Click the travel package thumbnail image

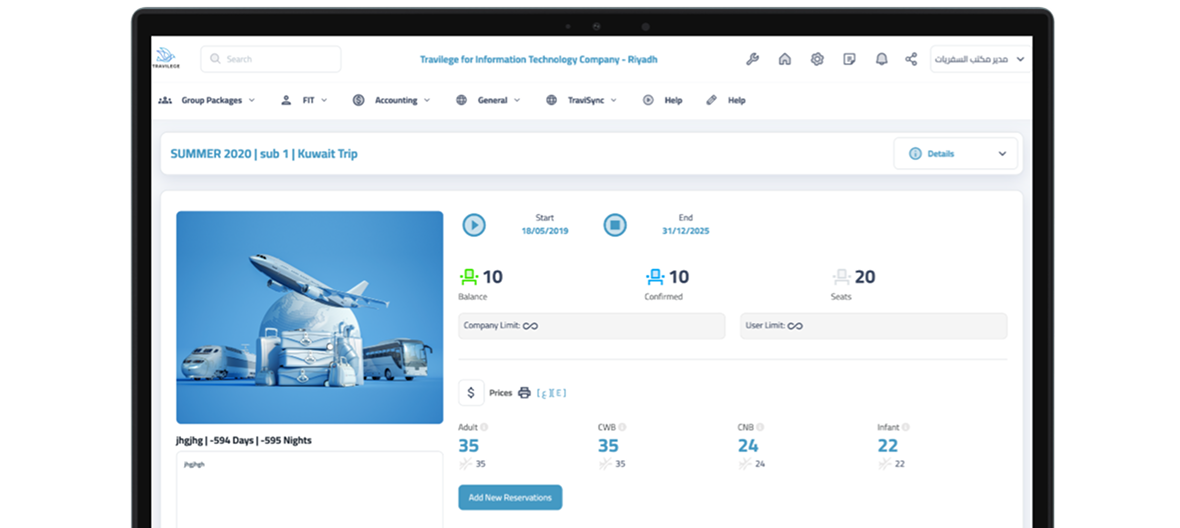tap(310, 317)
